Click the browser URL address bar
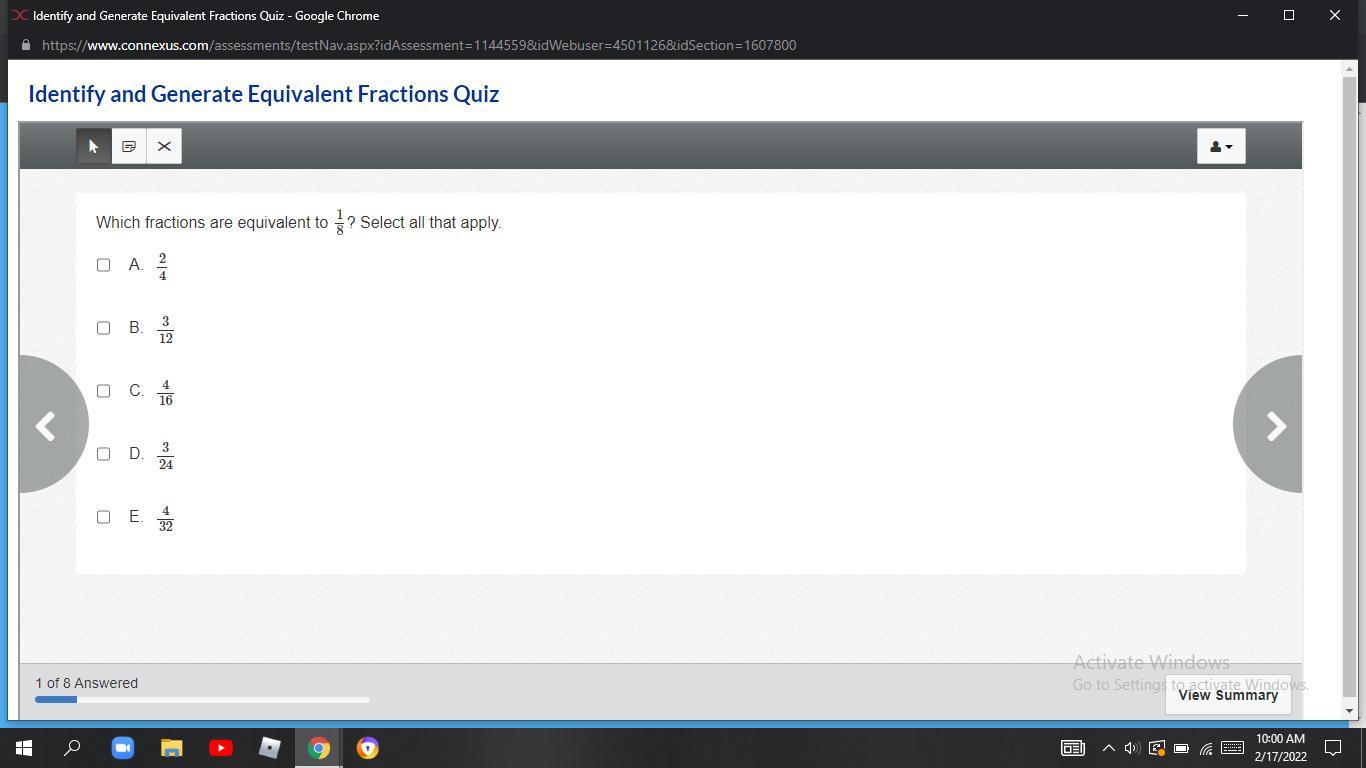 (x=420, y=45)
